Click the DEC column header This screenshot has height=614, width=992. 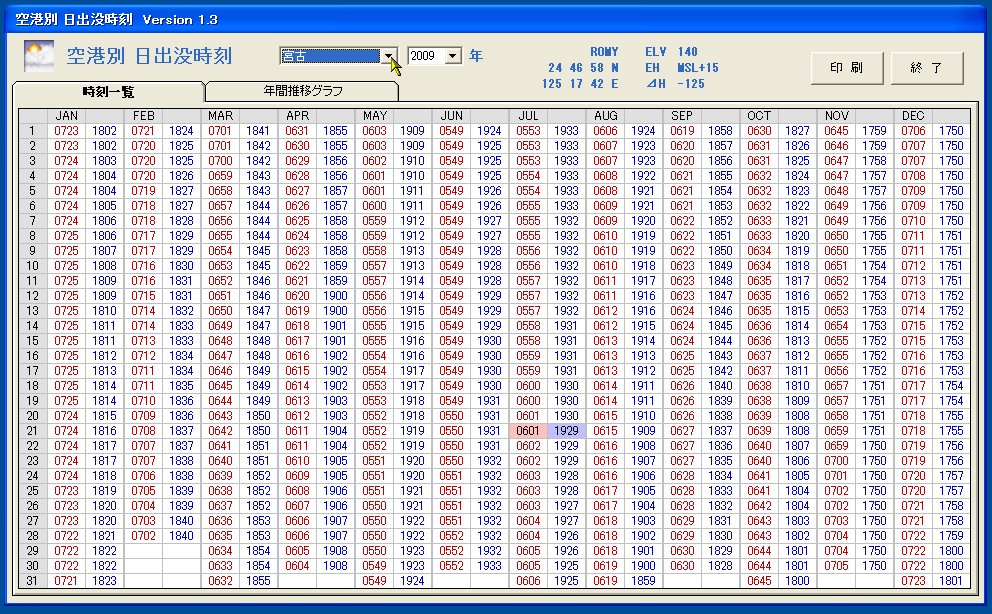coord(913,116)
